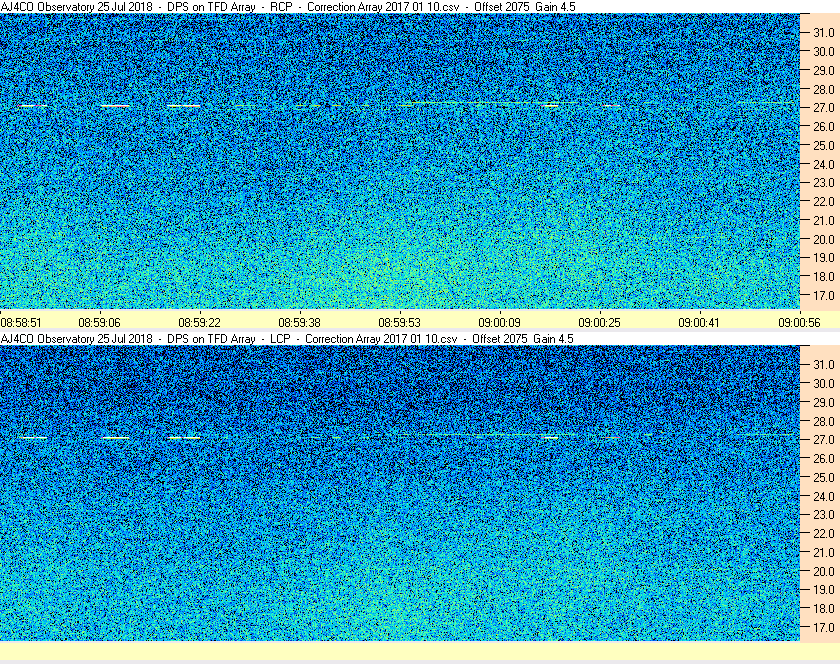
Task: Click the 17.0 frequency label in RCP panel
Action: 823,295
